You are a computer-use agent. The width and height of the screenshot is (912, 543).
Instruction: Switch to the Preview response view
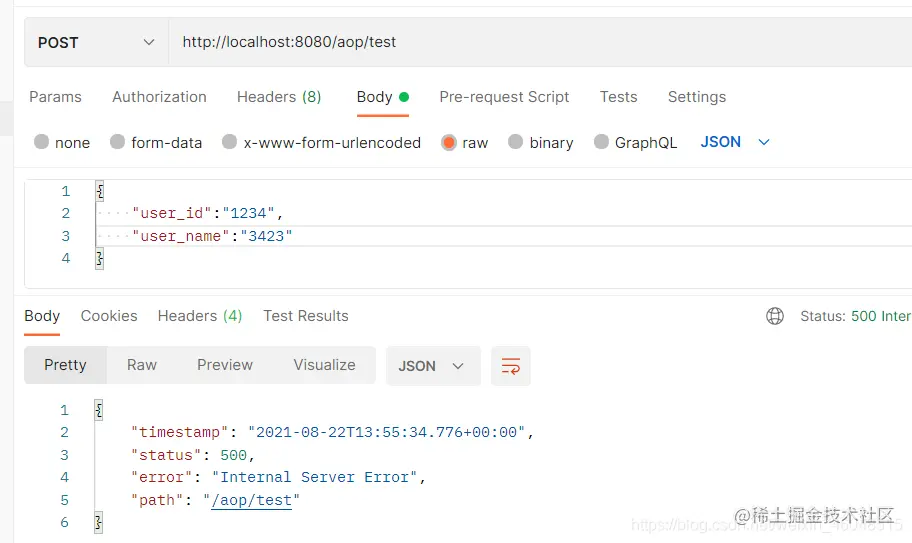(x=225, y=365)
